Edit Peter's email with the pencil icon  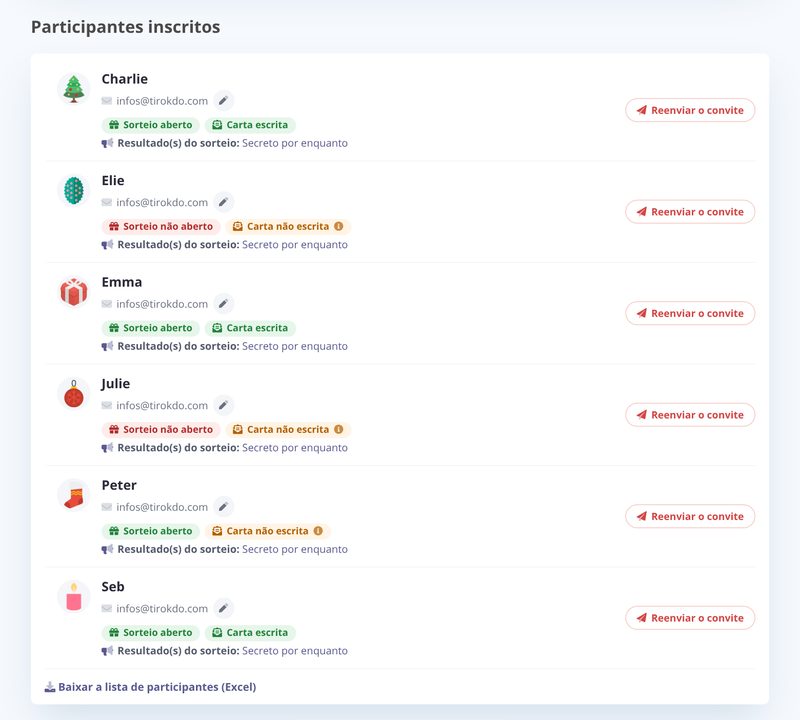pyautogui.click(x=223, y=507)
